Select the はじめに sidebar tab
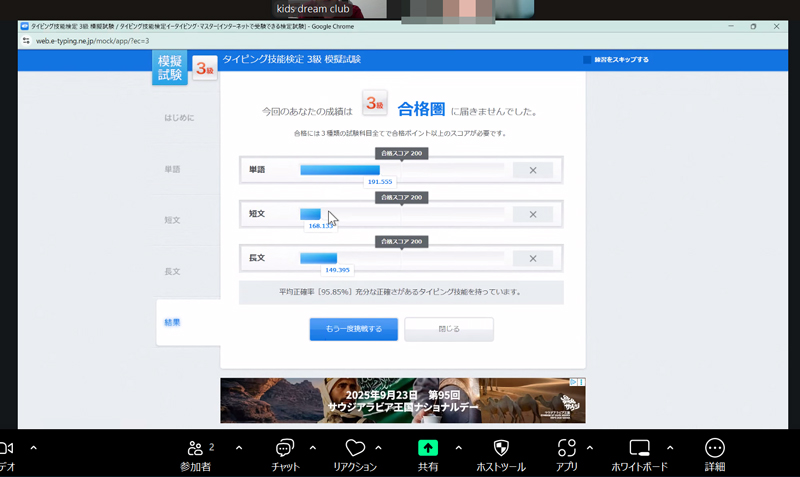The image size is (800, 477). [179, 118]
